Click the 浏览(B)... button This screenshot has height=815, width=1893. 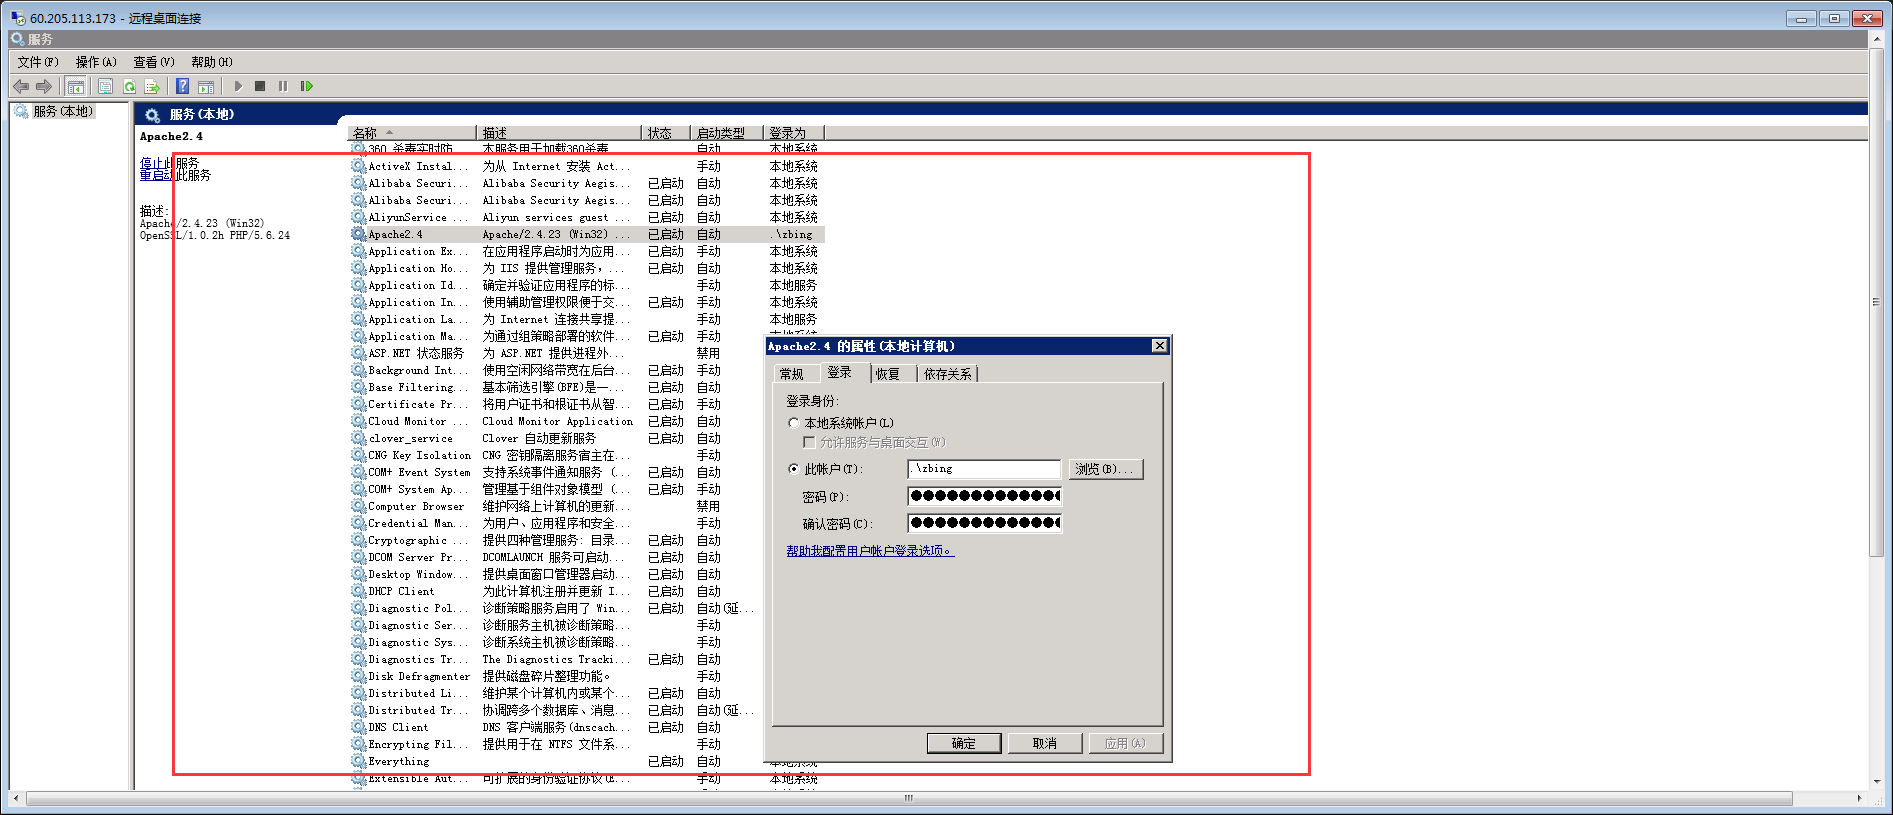click(1106, 469)
